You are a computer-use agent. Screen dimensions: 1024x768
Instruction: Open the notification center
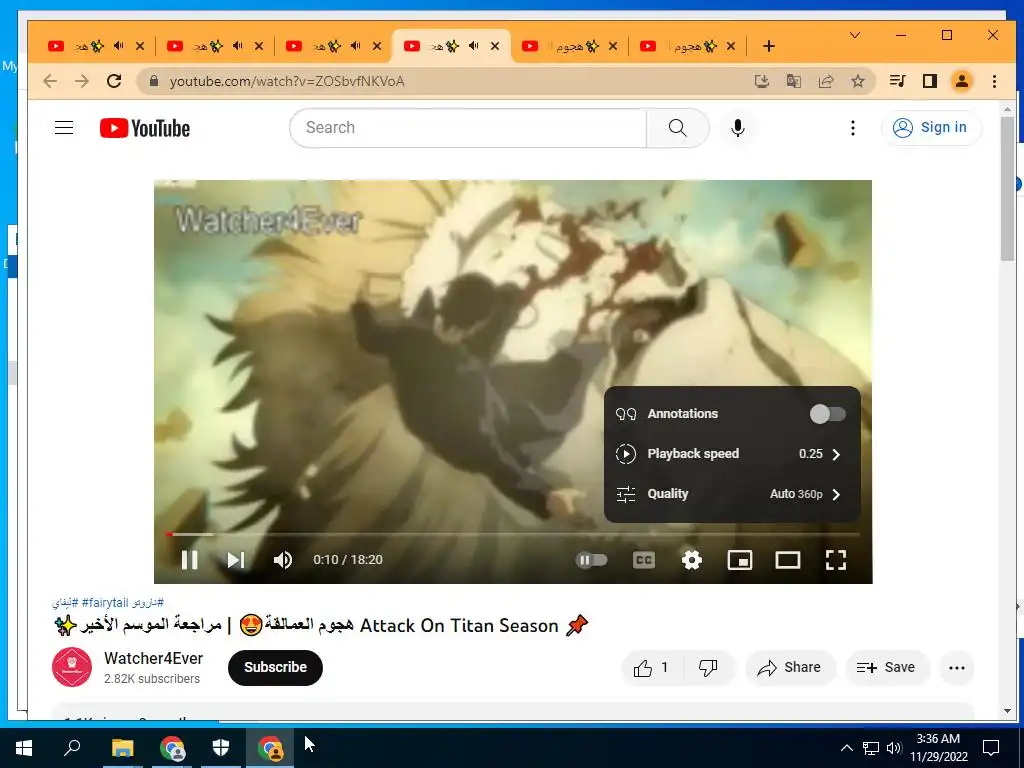point(991,748)
